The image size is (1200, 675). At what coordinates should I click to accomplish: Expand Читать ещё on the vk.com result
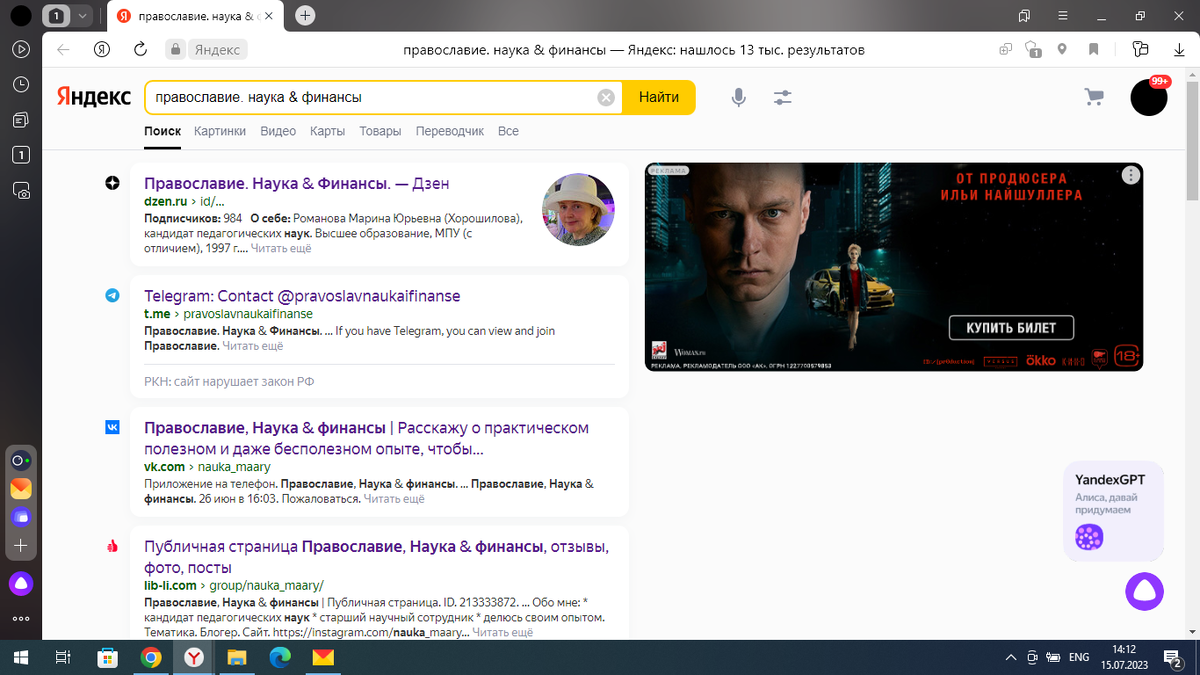coord(394,499)
